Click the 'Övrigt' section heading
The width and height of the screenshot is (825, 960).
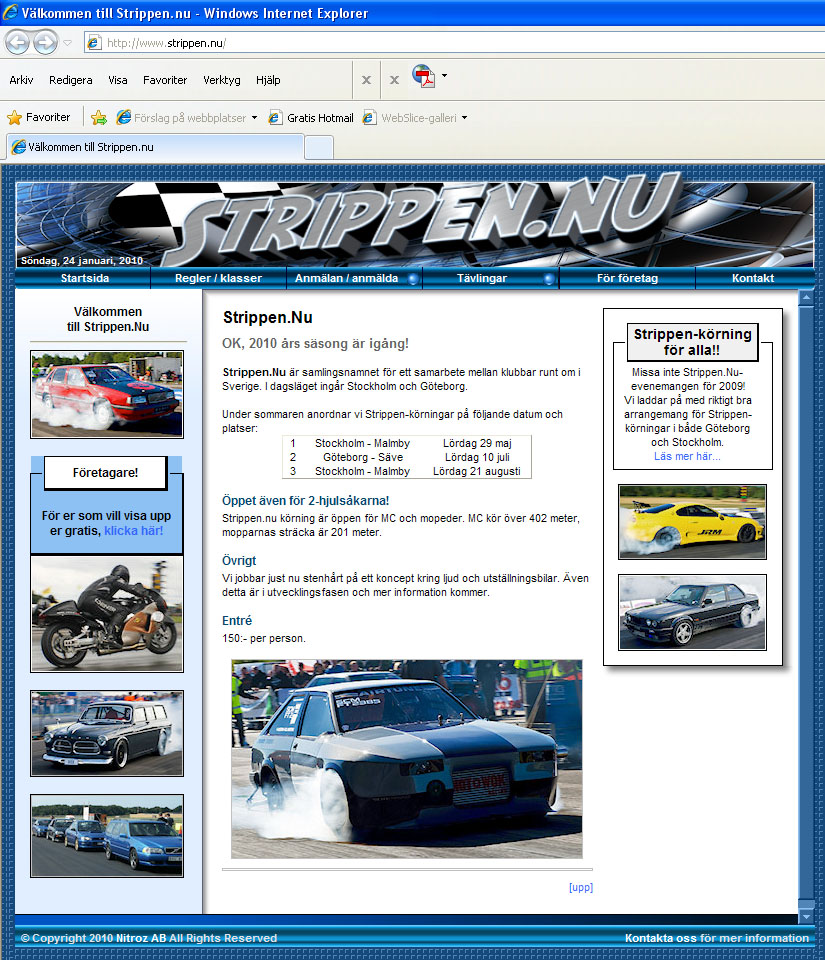[239, 561]
